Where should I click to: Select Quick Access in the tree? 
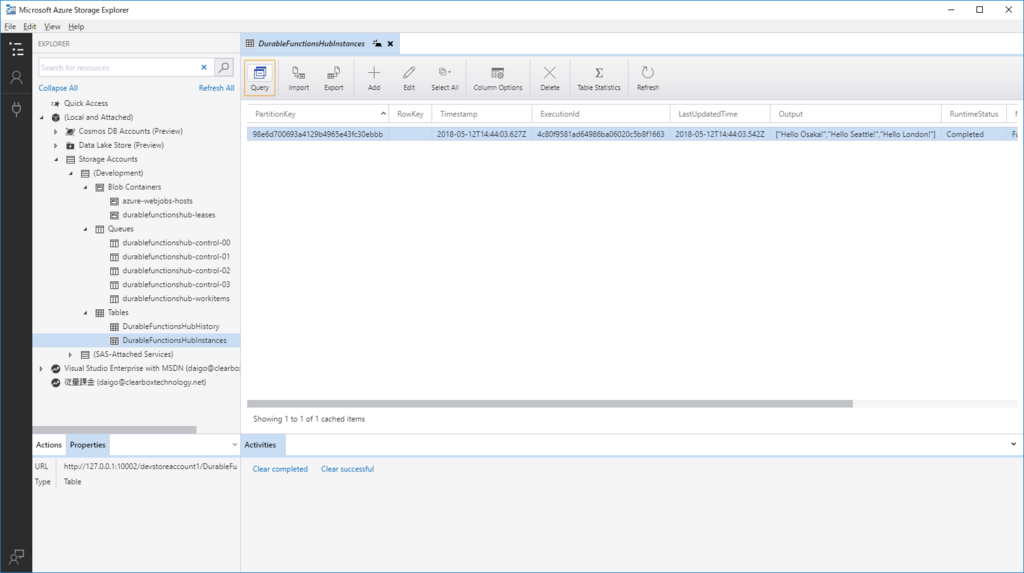pos(86,103)
